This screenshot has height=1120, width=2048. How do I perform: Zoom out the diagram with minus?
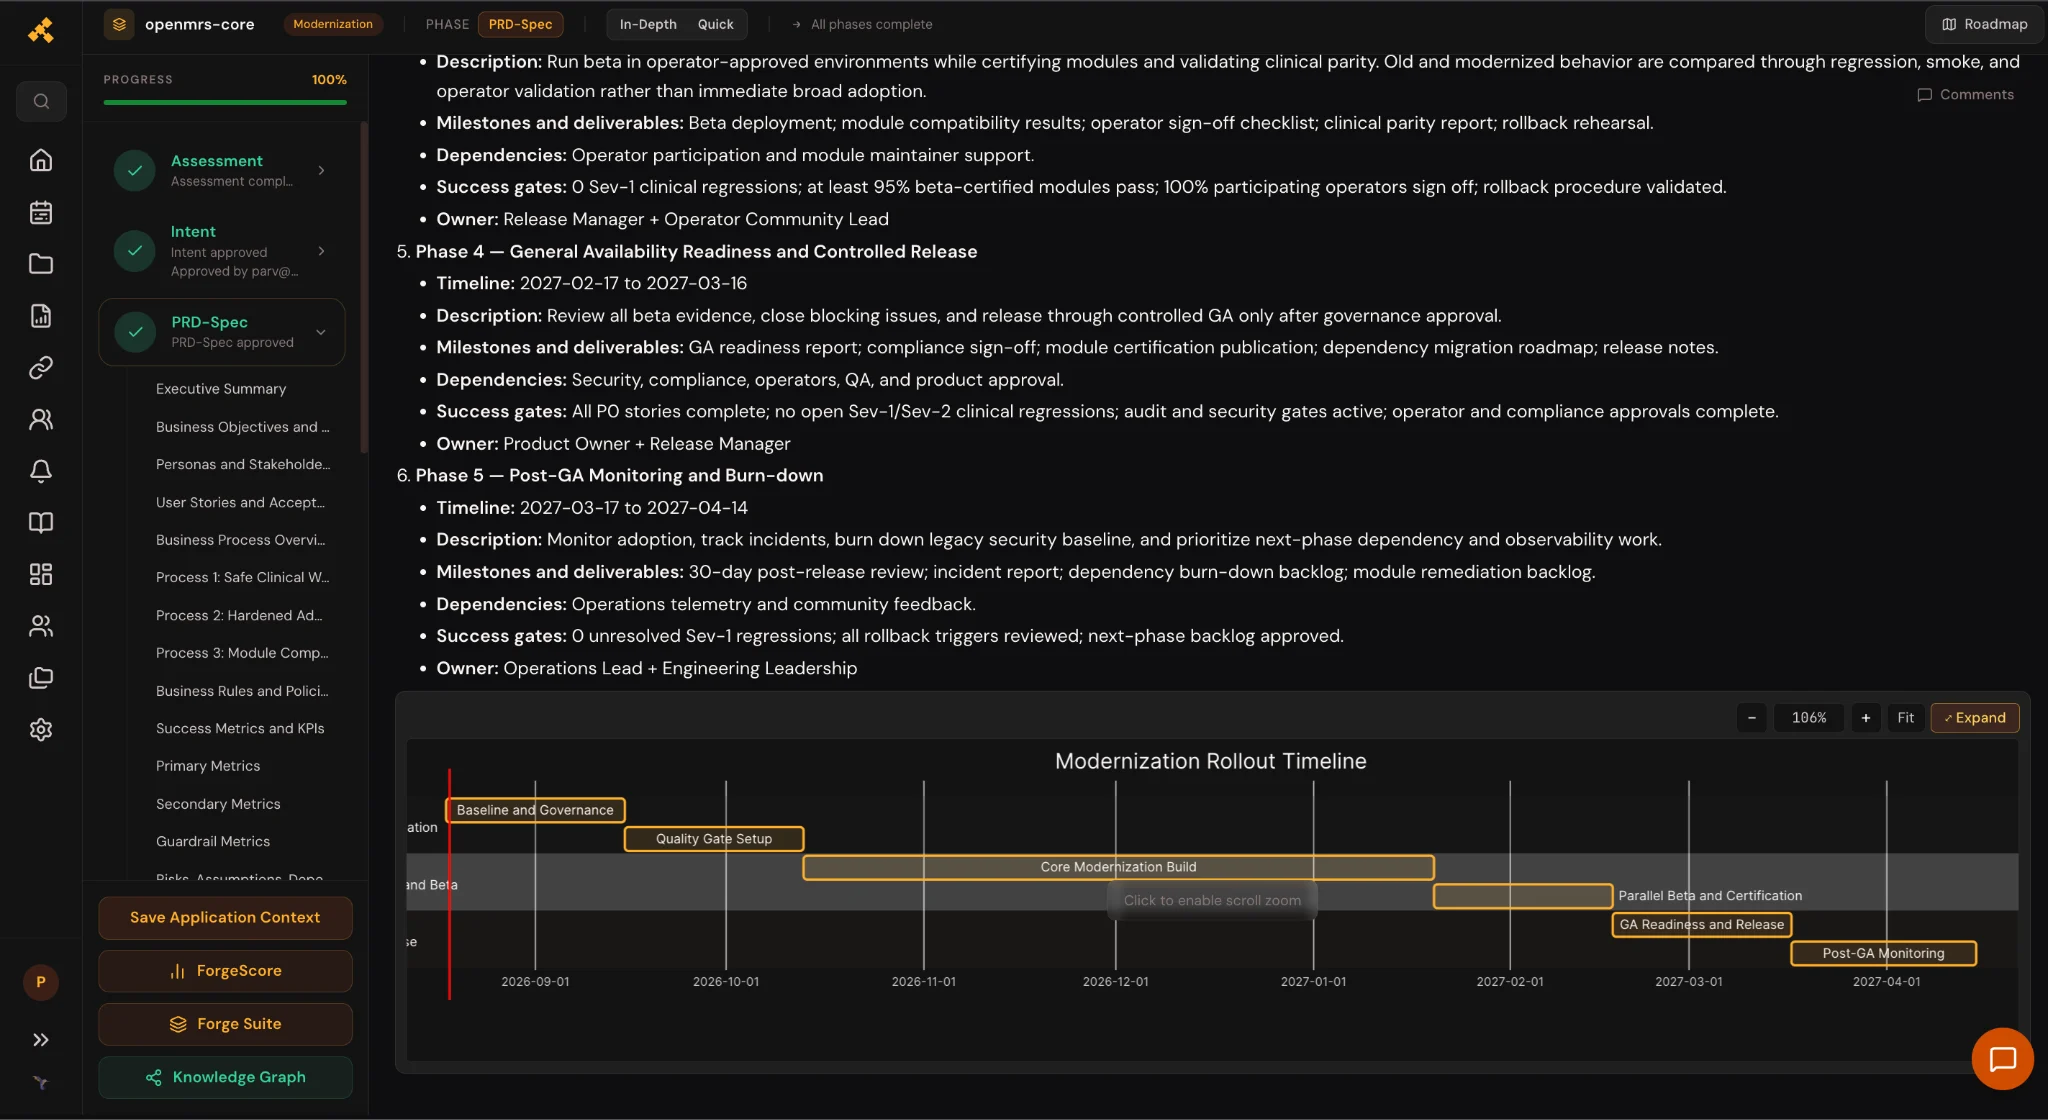coord(1752,718)
